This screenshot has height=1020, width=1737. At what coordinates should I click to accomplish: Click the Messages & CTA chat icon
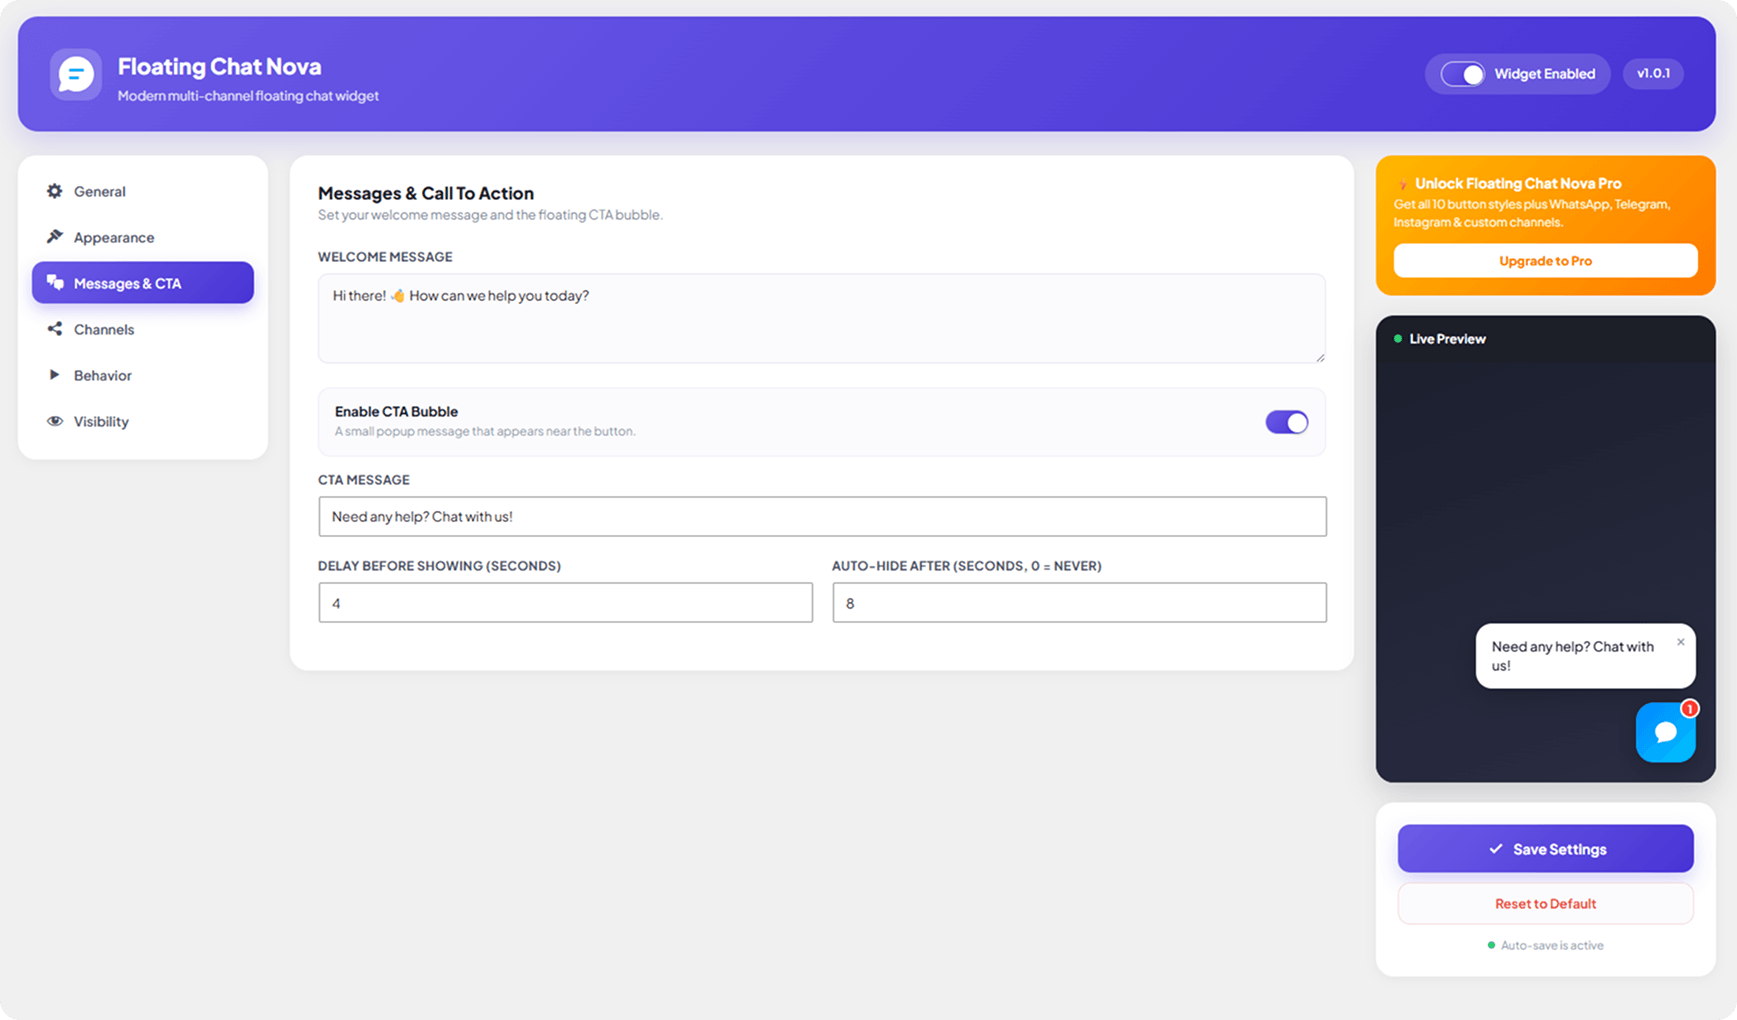pos(55,283)
